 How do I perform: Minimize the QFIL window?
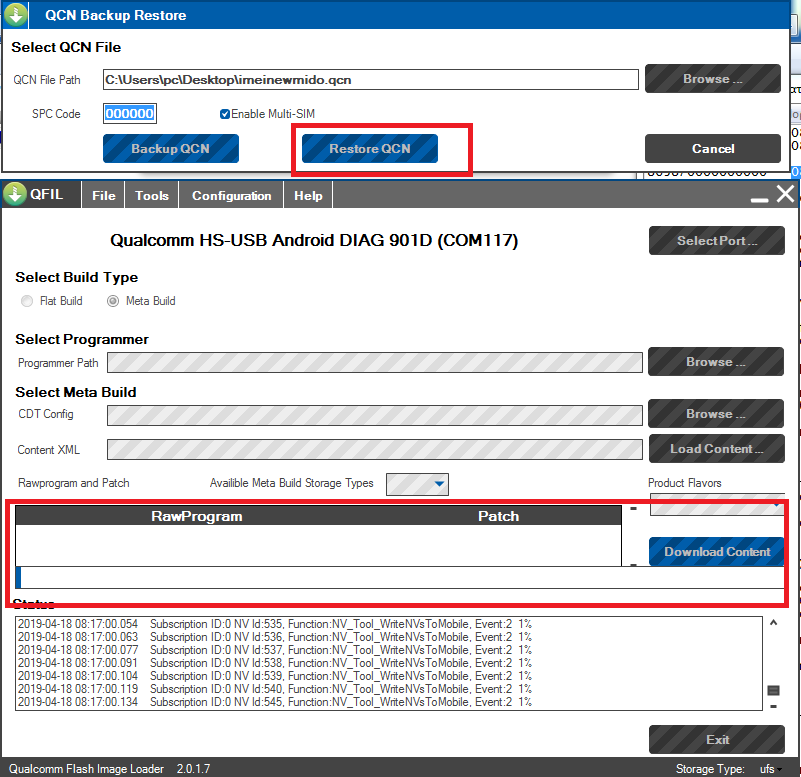click(760, 198)
